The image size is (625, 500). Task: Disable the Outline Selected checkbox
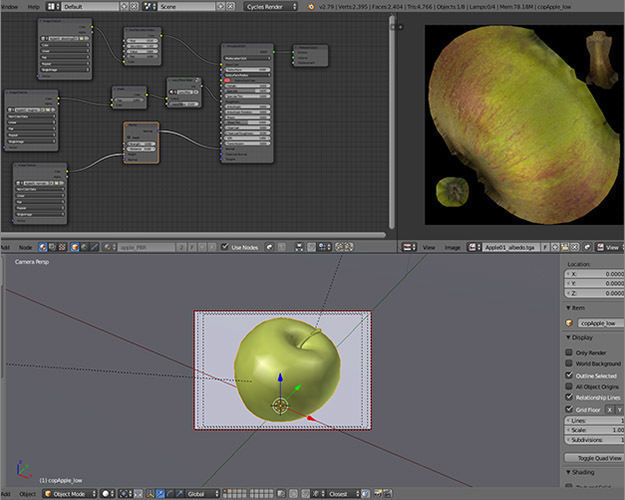pyautogui.click(x=569, y=375)
